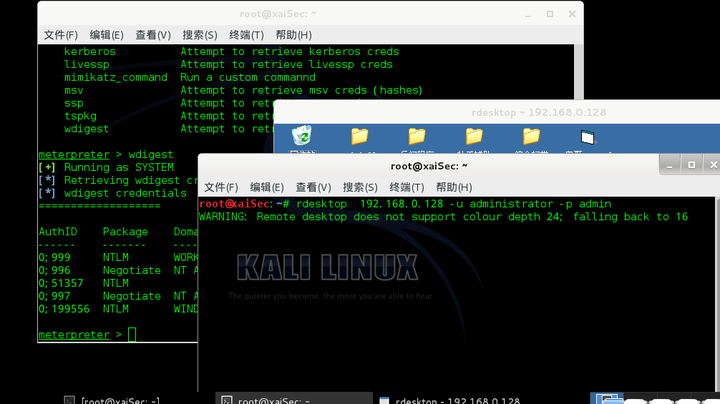Open 查看(V) menu in front terminal

[x=313, y=187]
